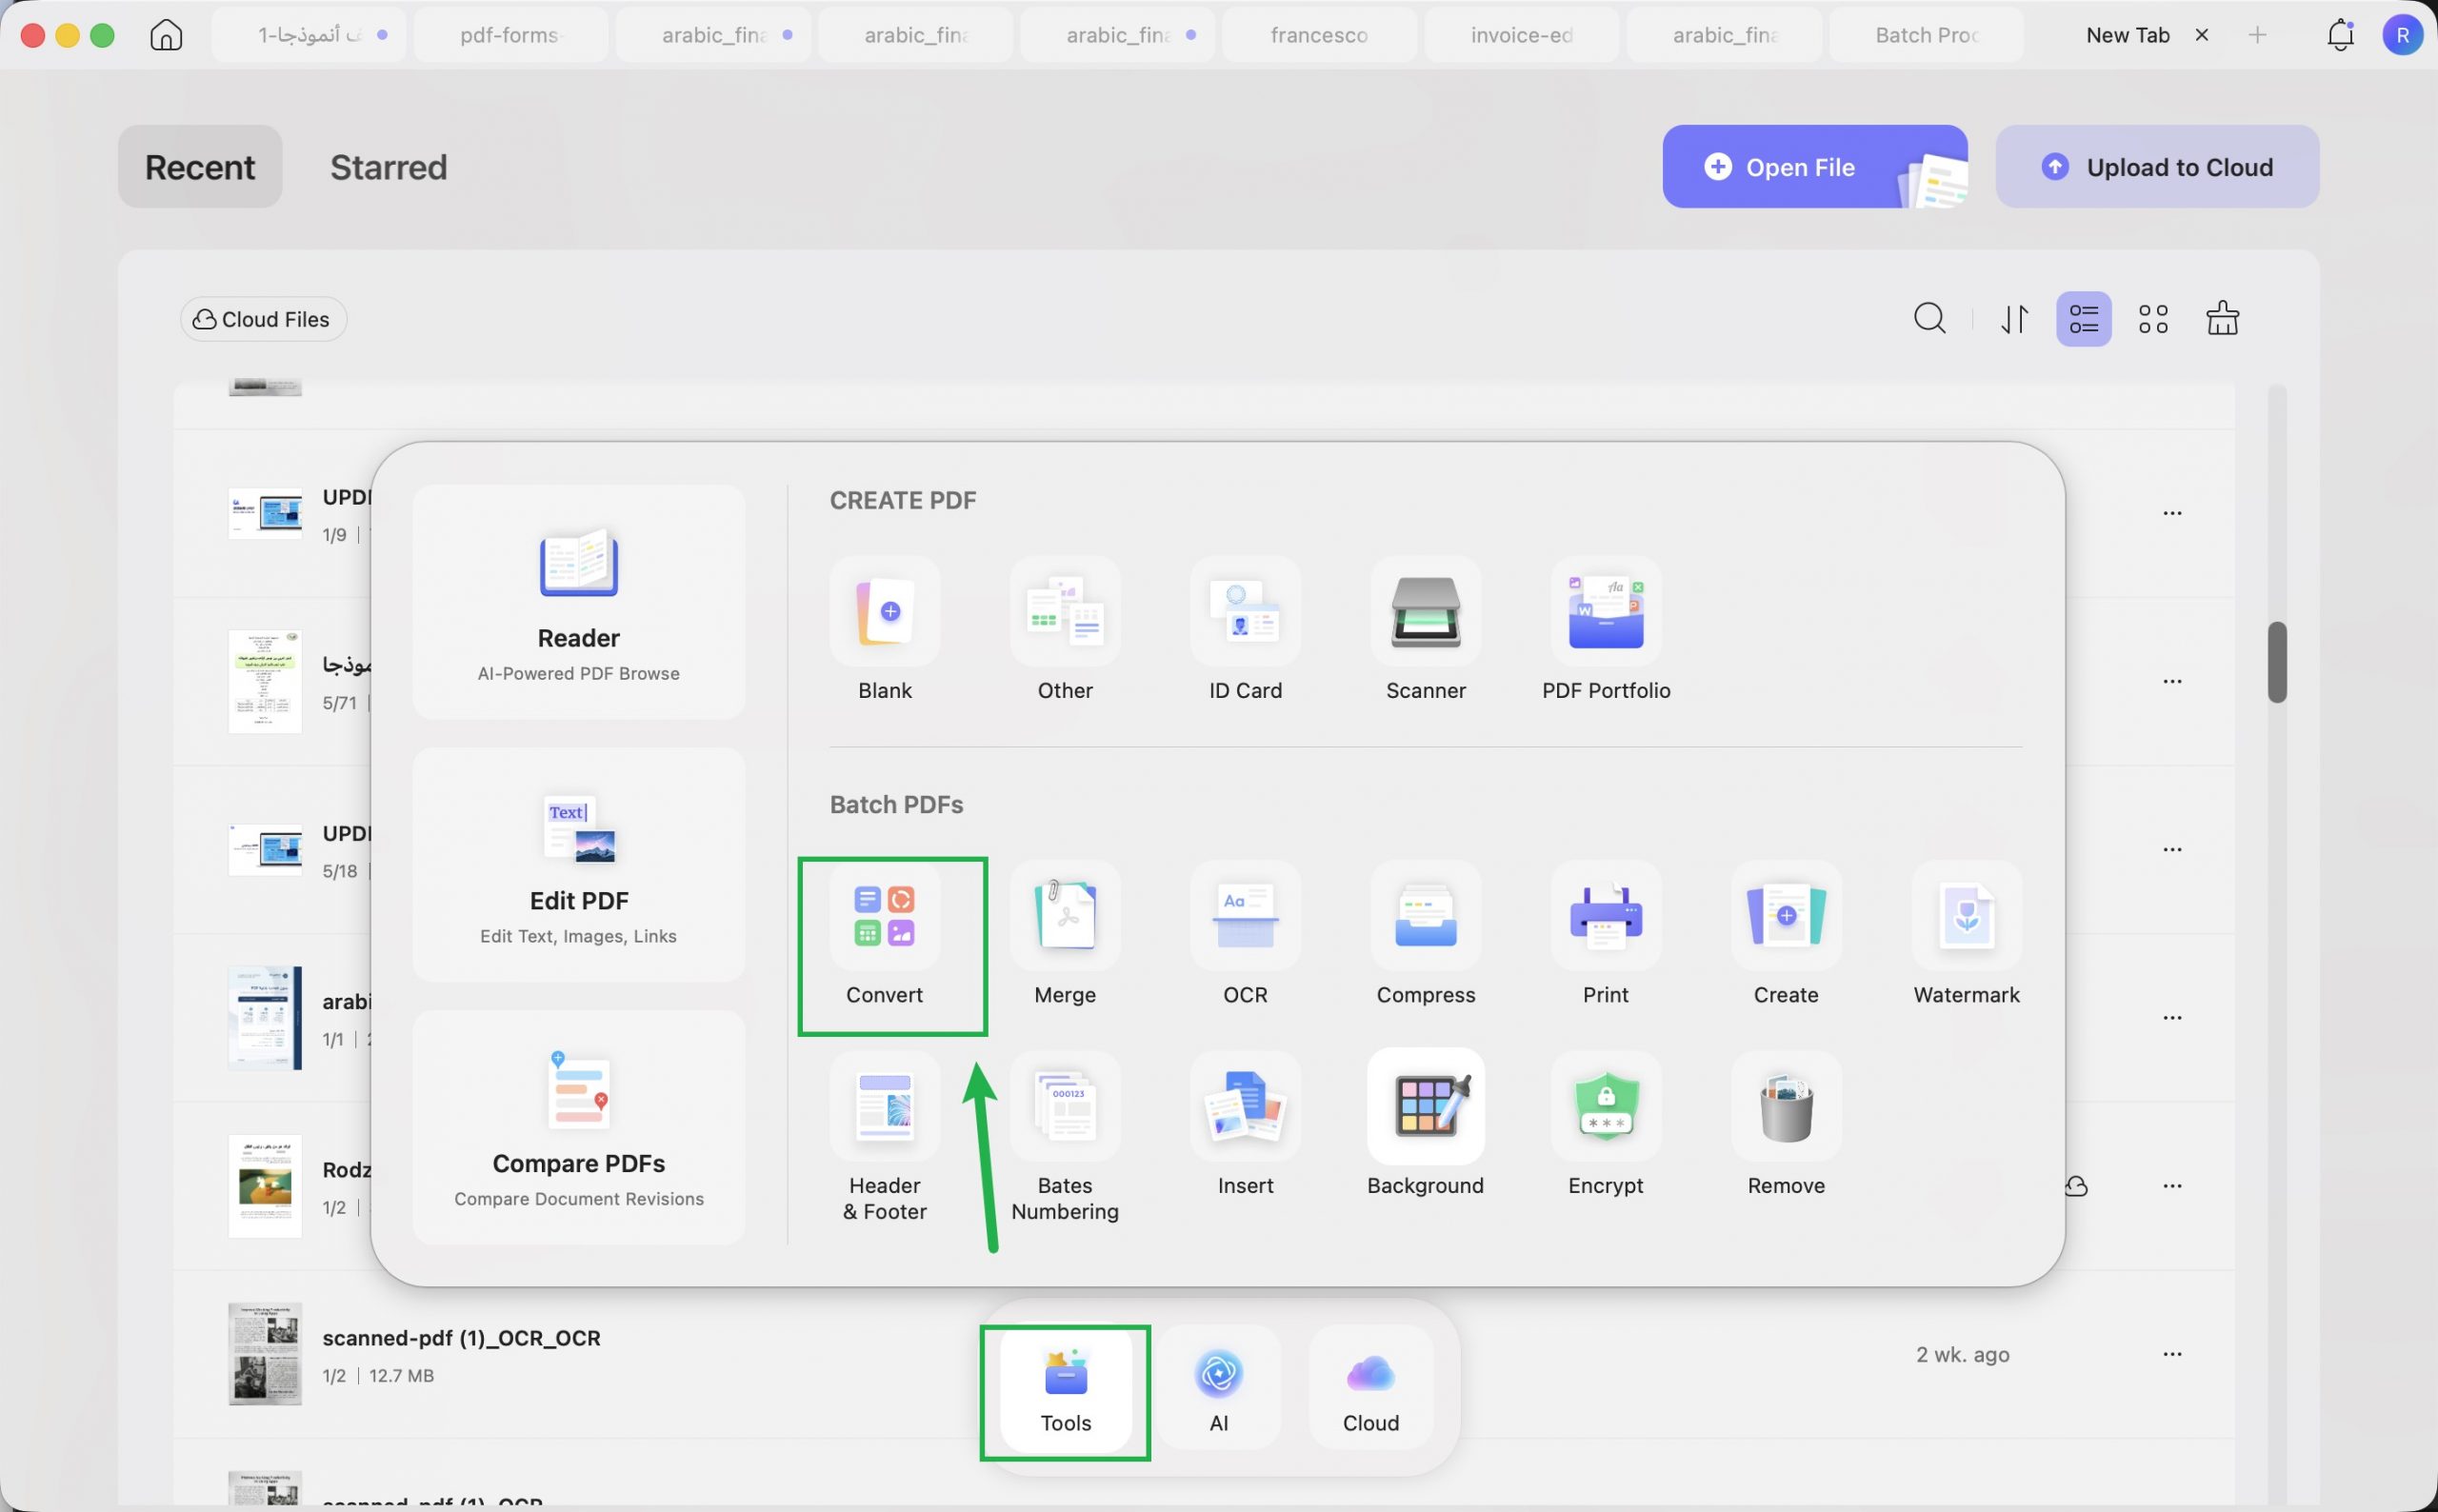Open the sort order menu

(x=2014, y=319)
